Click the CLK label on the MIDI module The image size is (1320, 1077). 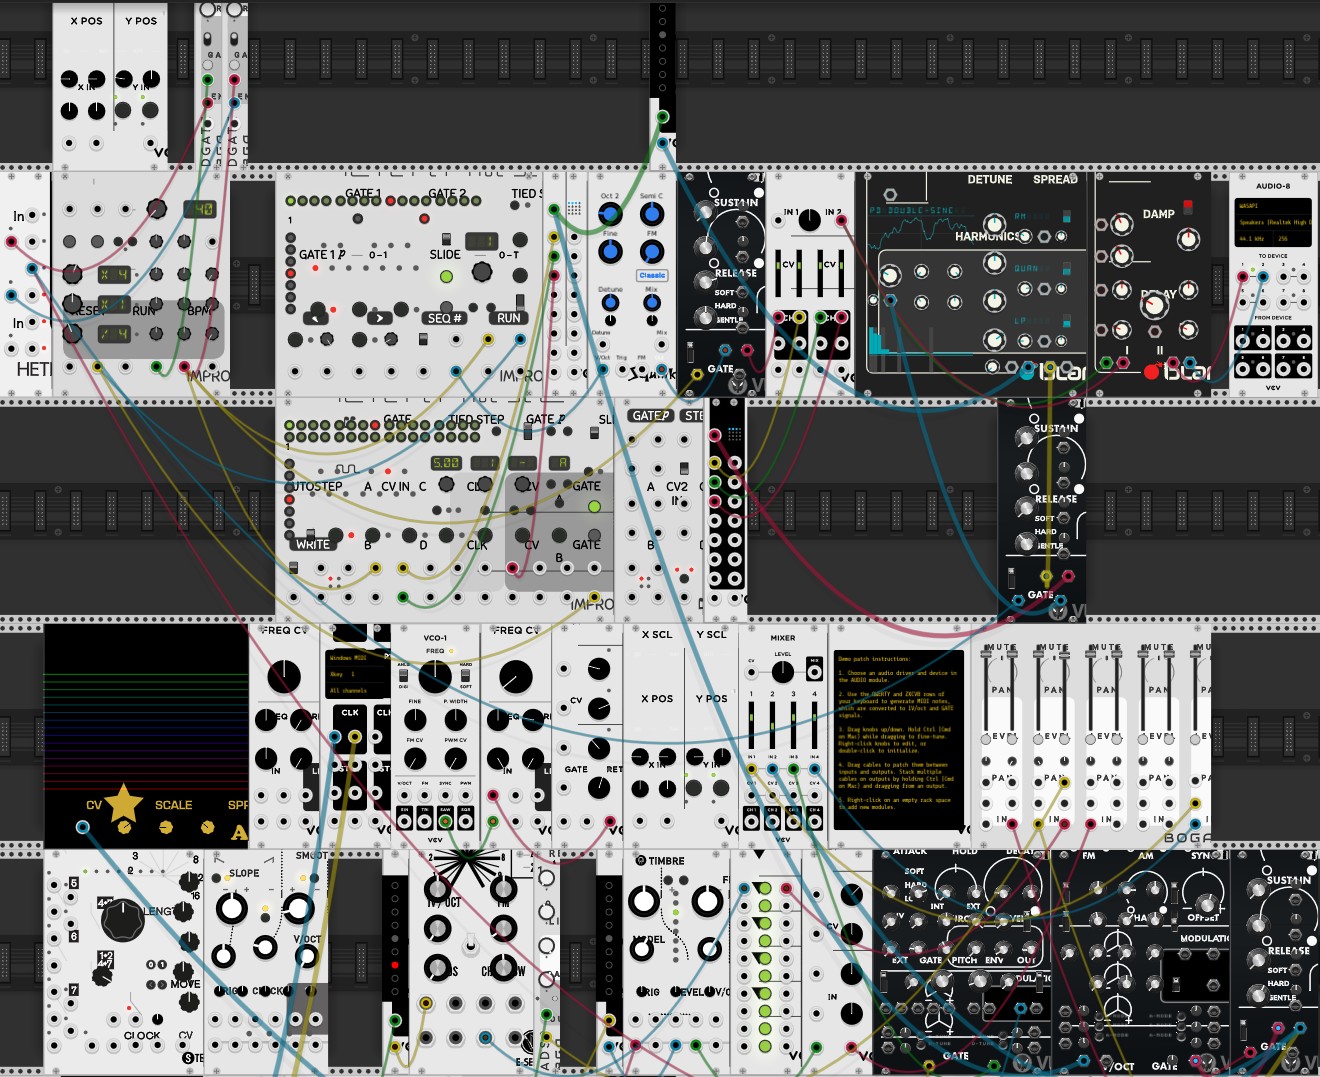pos(350,713)
